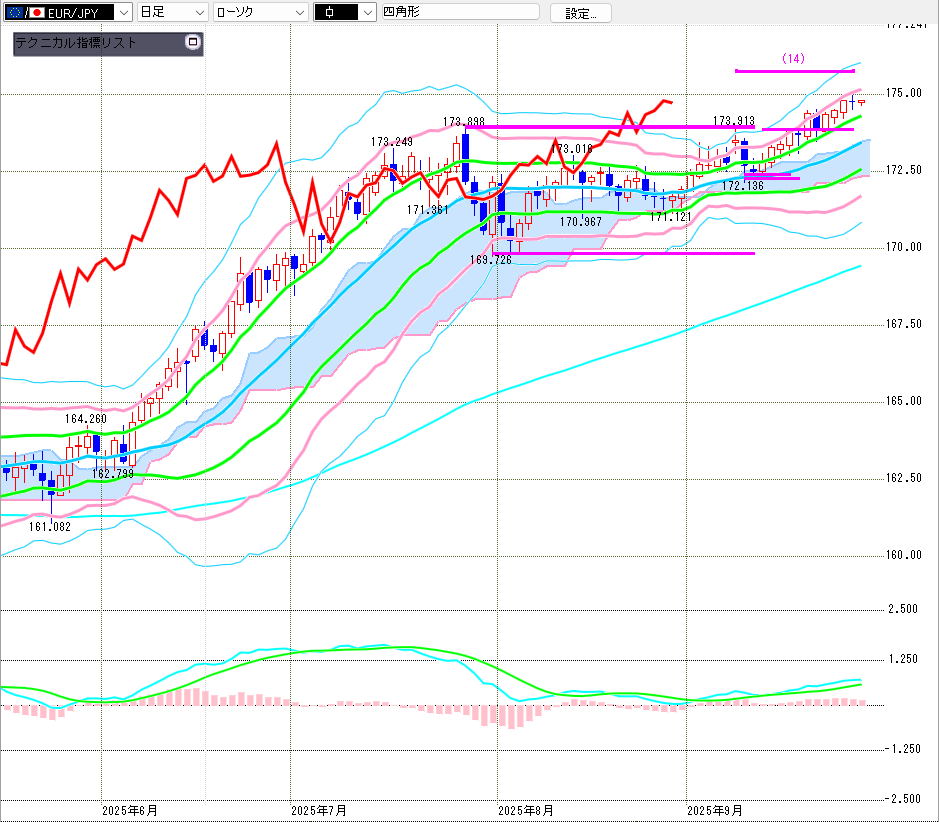
Task: Expand the drawing tool dropdown arrow
Action: coord(367,13)
